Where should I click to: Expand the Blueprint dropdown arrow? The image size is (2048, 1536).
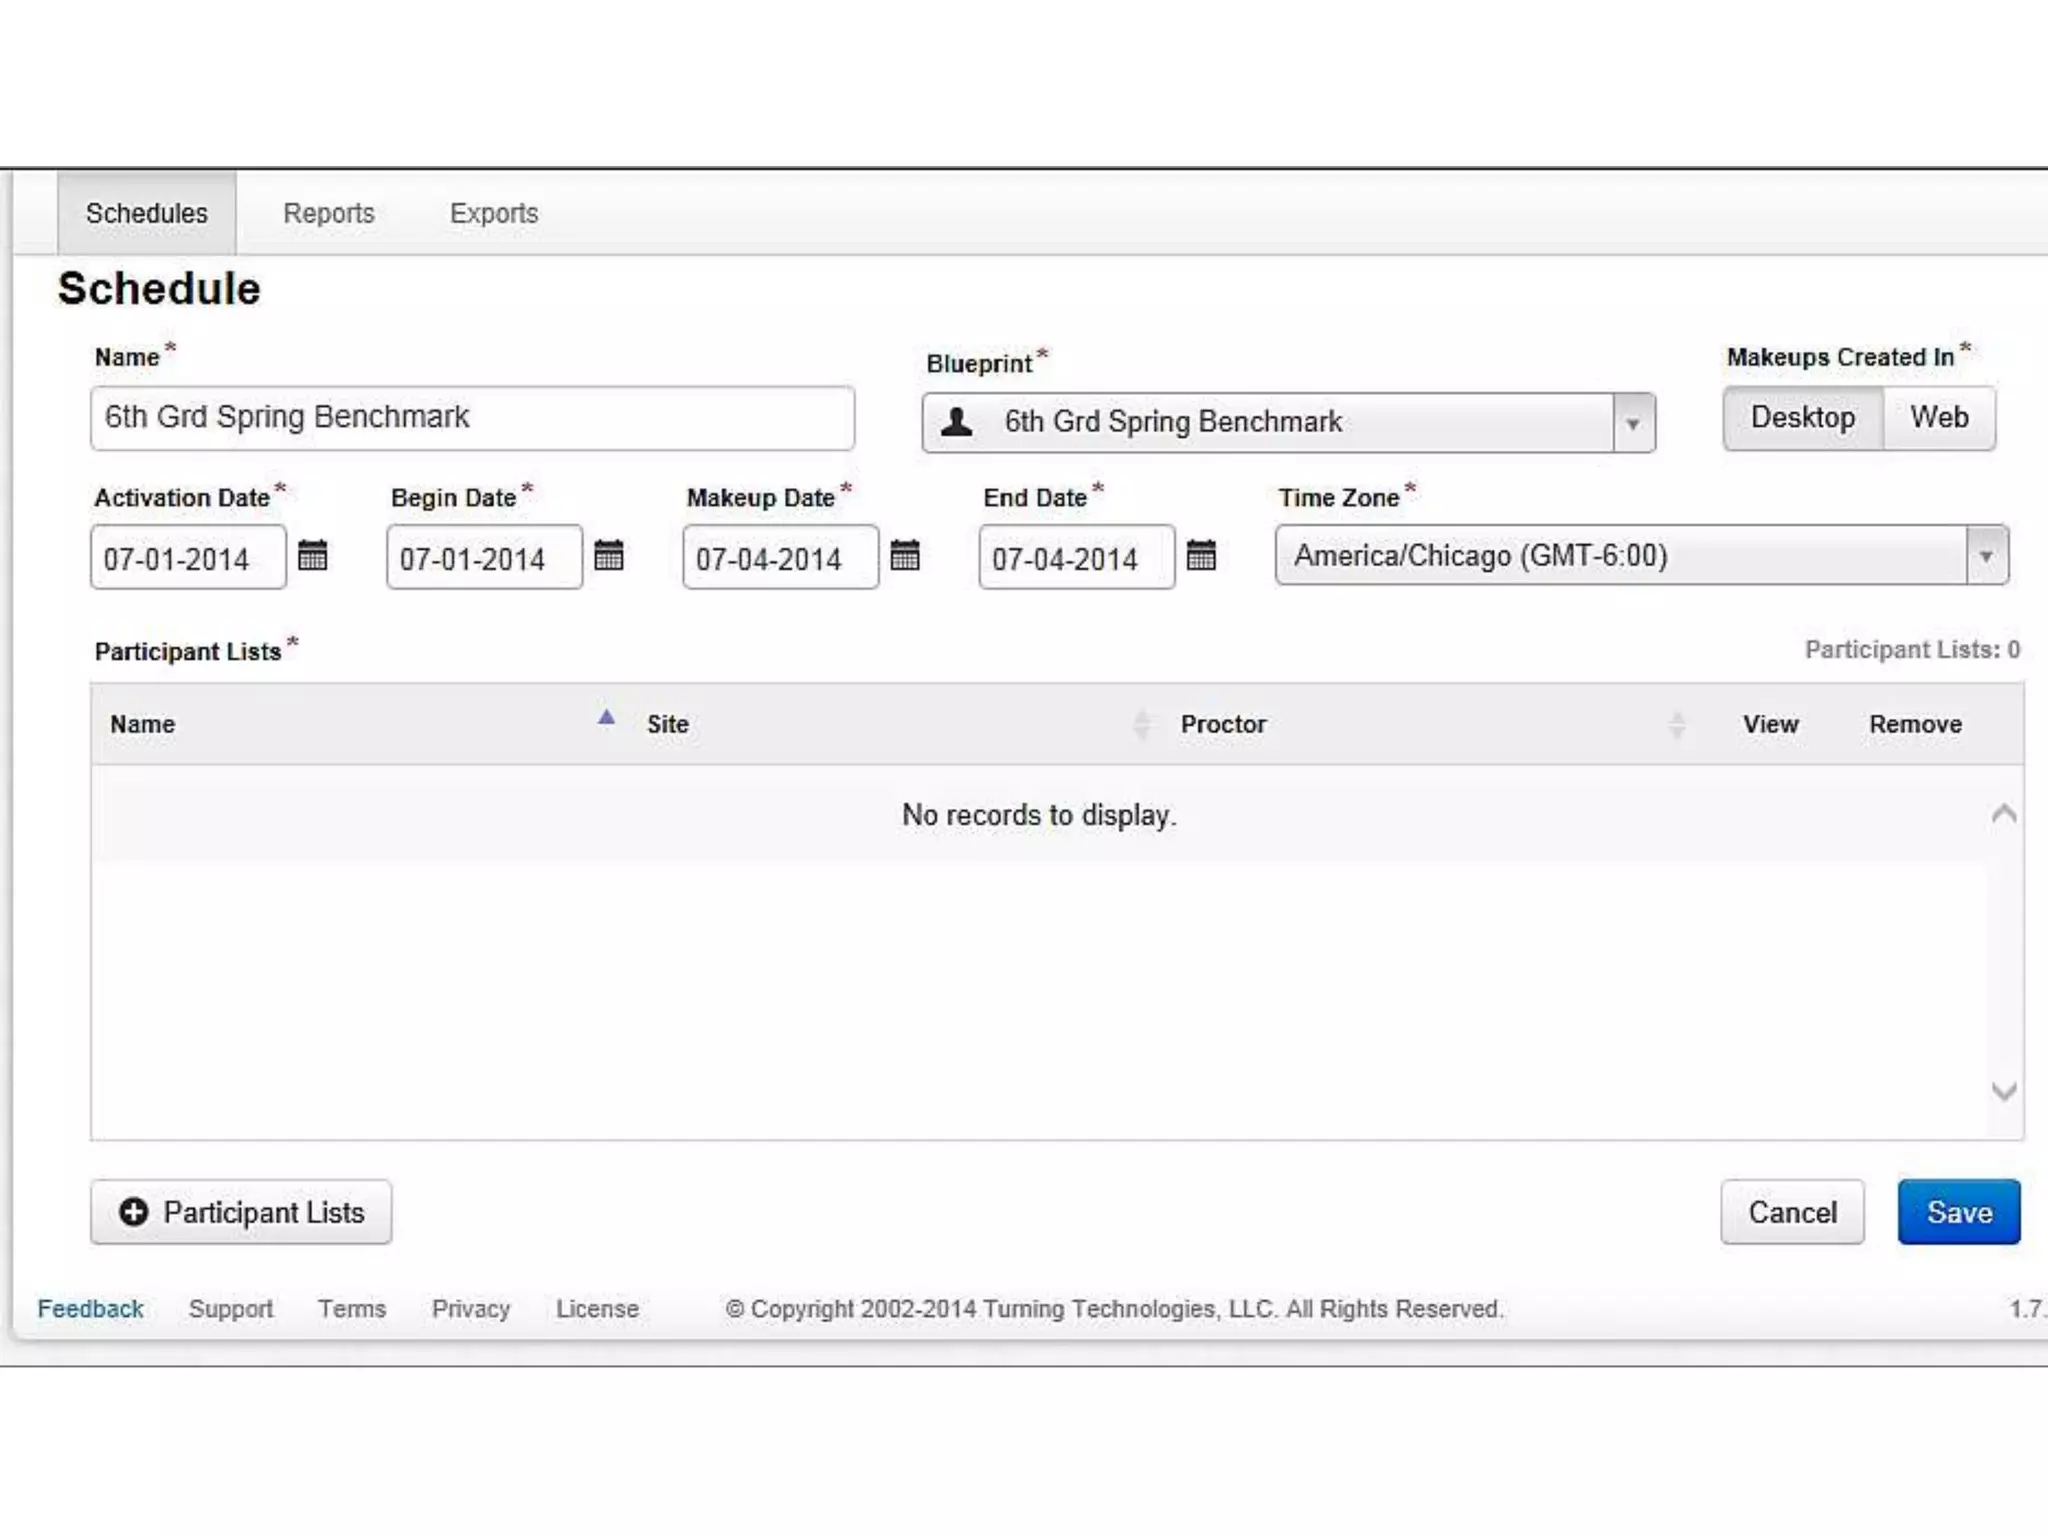coord(1632,424)
